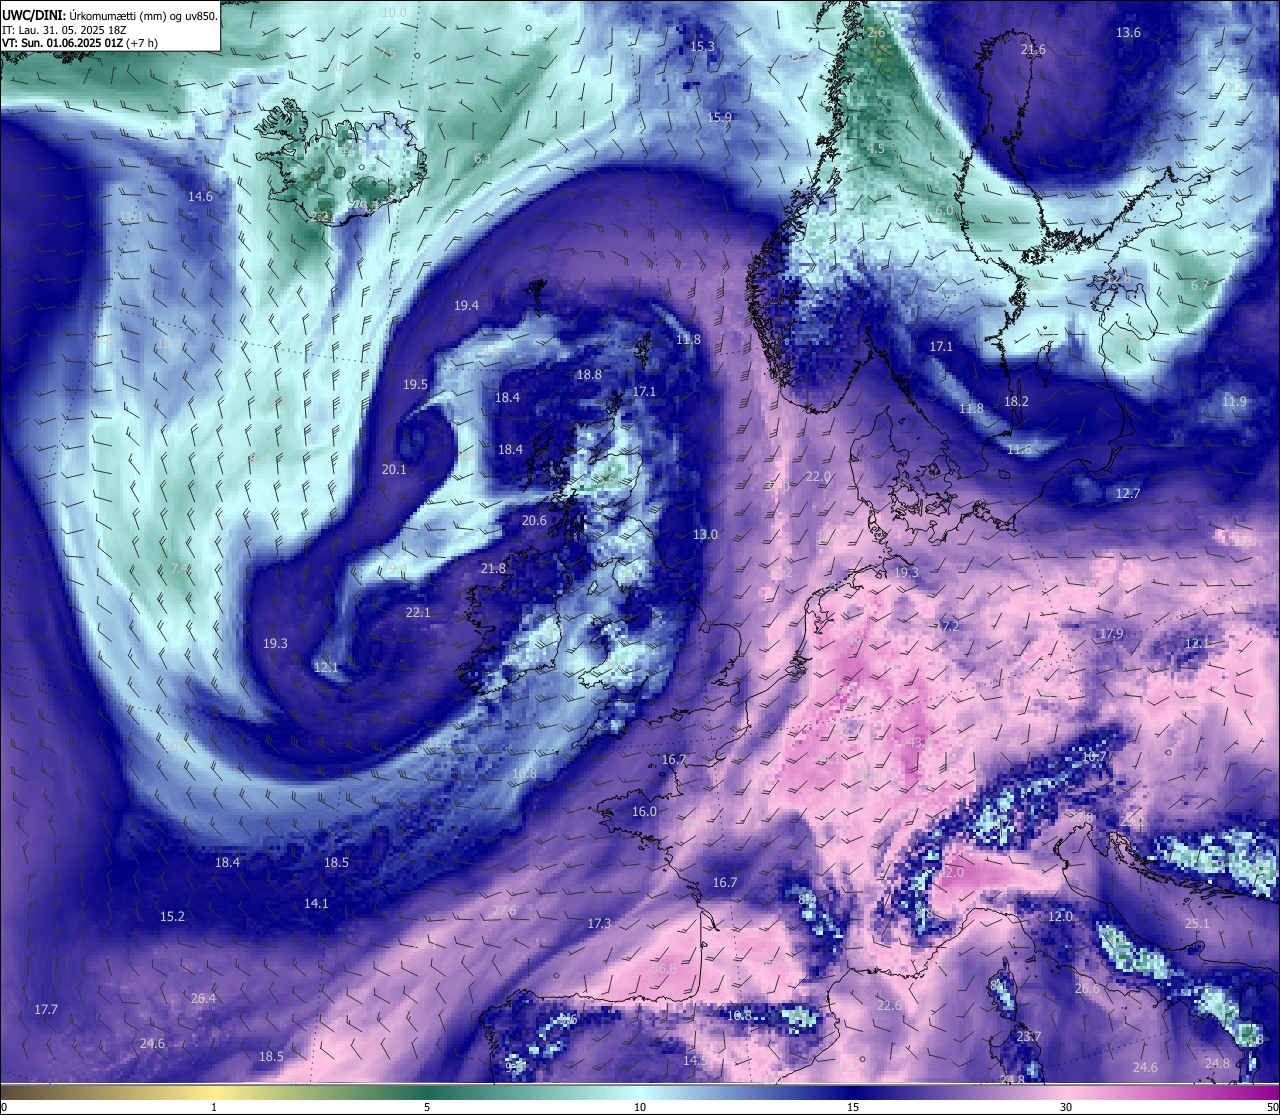1280x1115 pixels.
Task: Click the 15 tick on the colour scale
Action: point(853,1107)
